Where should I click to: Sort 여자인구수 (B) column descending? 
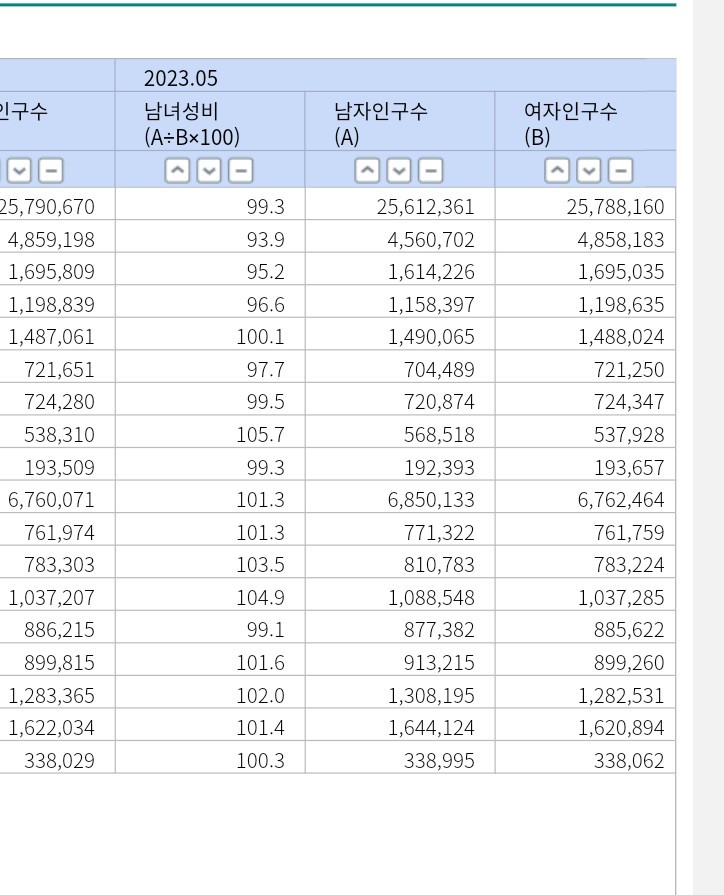click(x=589, y=171)
